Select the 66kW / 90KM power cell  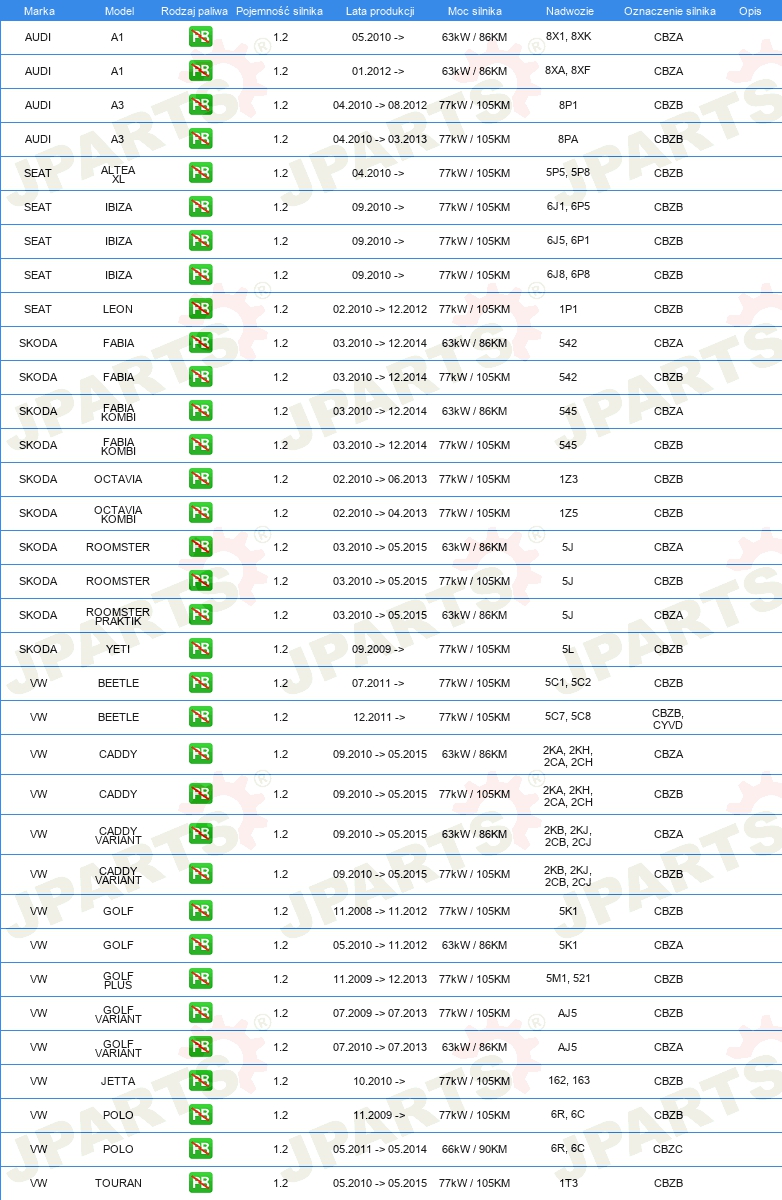pos(474,1149)
